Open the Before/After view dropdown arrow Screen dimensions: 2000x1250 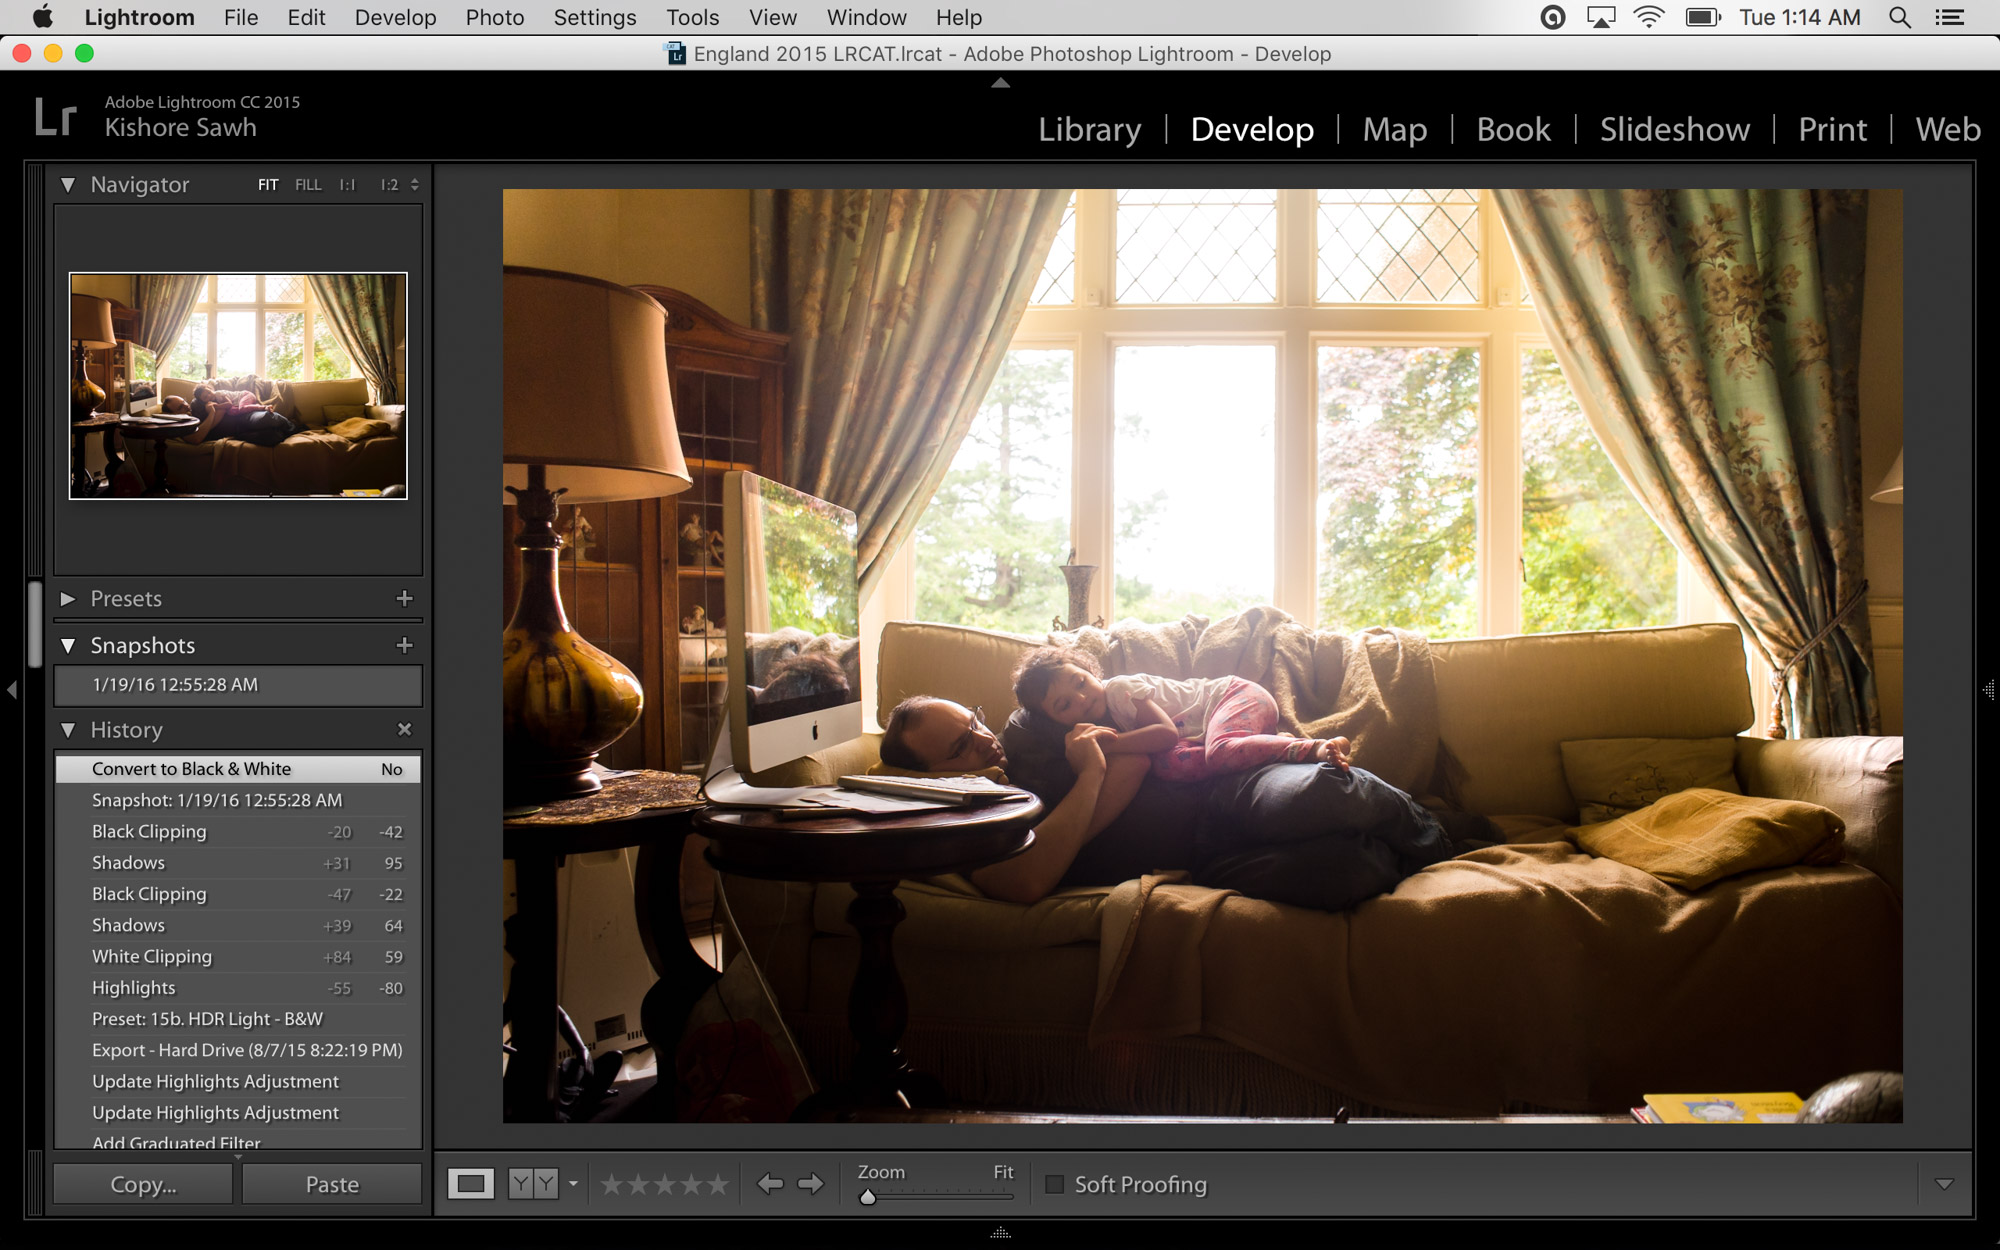tap(572, 1183)
